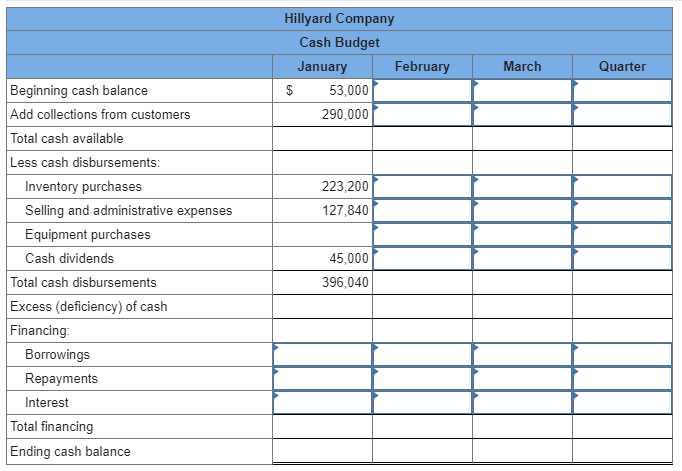
Task: Click the January ending cash balance cell
Action: (x=322, y=451)
